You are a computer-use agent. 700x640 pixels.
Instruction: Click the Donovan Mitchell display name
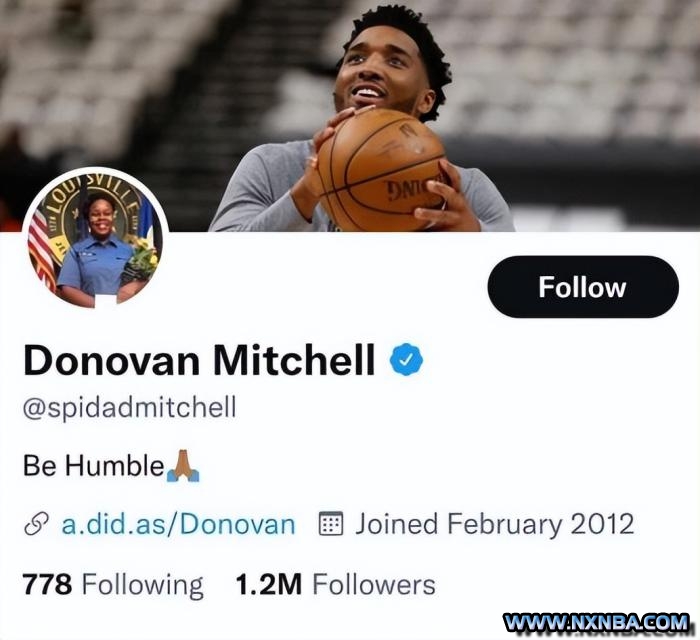199,360
